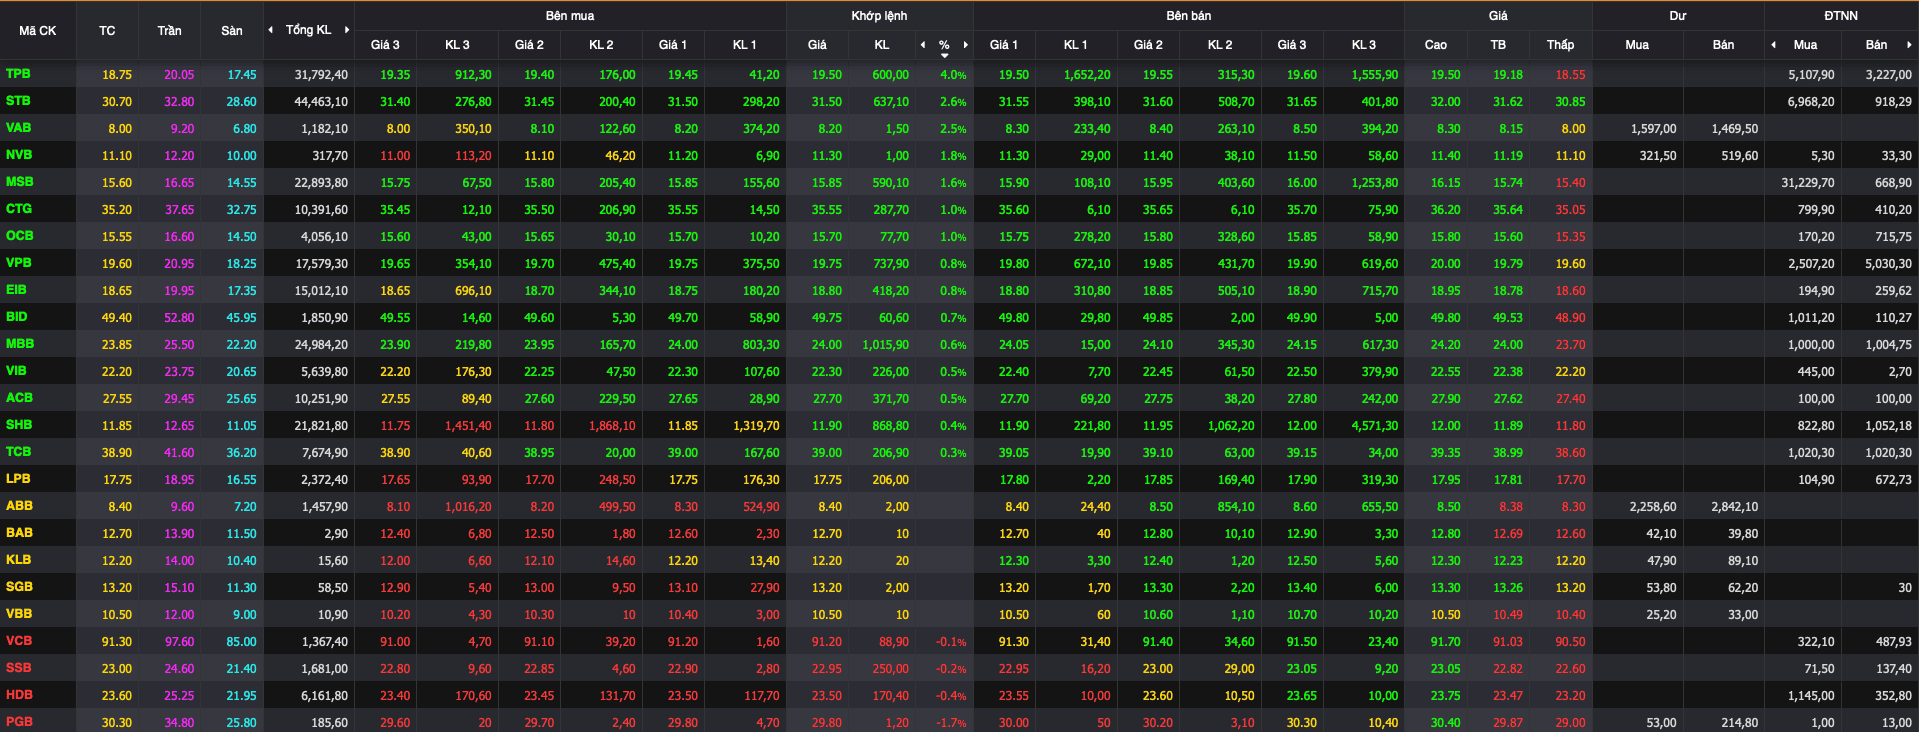Image resolution: width=1919 pixels, height=732 pixels.
Task: Click the Bán header under Dư
Action: click(x=1723, y=45)
